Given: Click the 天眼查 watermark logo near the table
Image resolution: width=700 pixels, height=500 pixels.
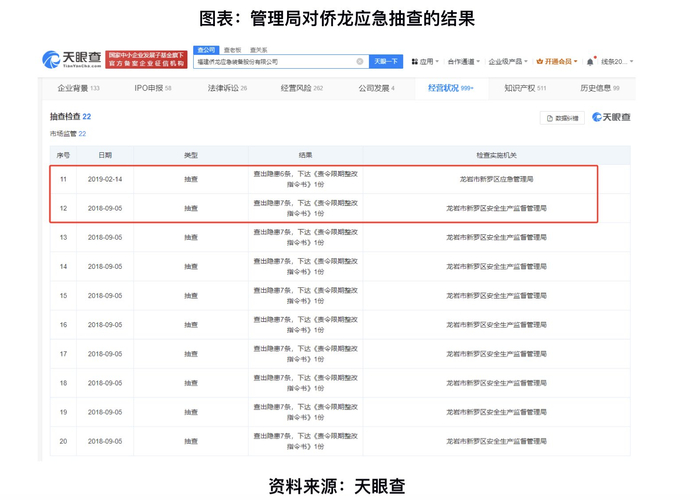Looking at the screenshot, I should (x=612, y=117).
